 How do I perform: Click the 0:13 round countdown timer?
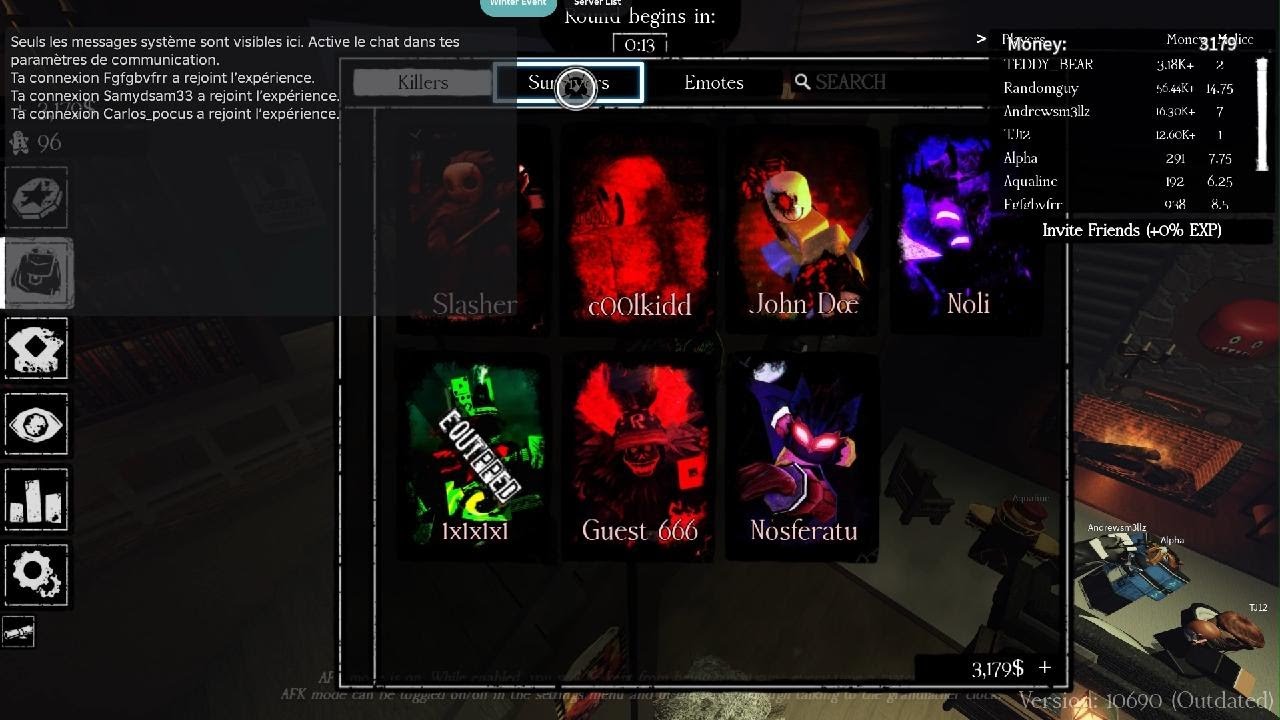tap(639, 45)
